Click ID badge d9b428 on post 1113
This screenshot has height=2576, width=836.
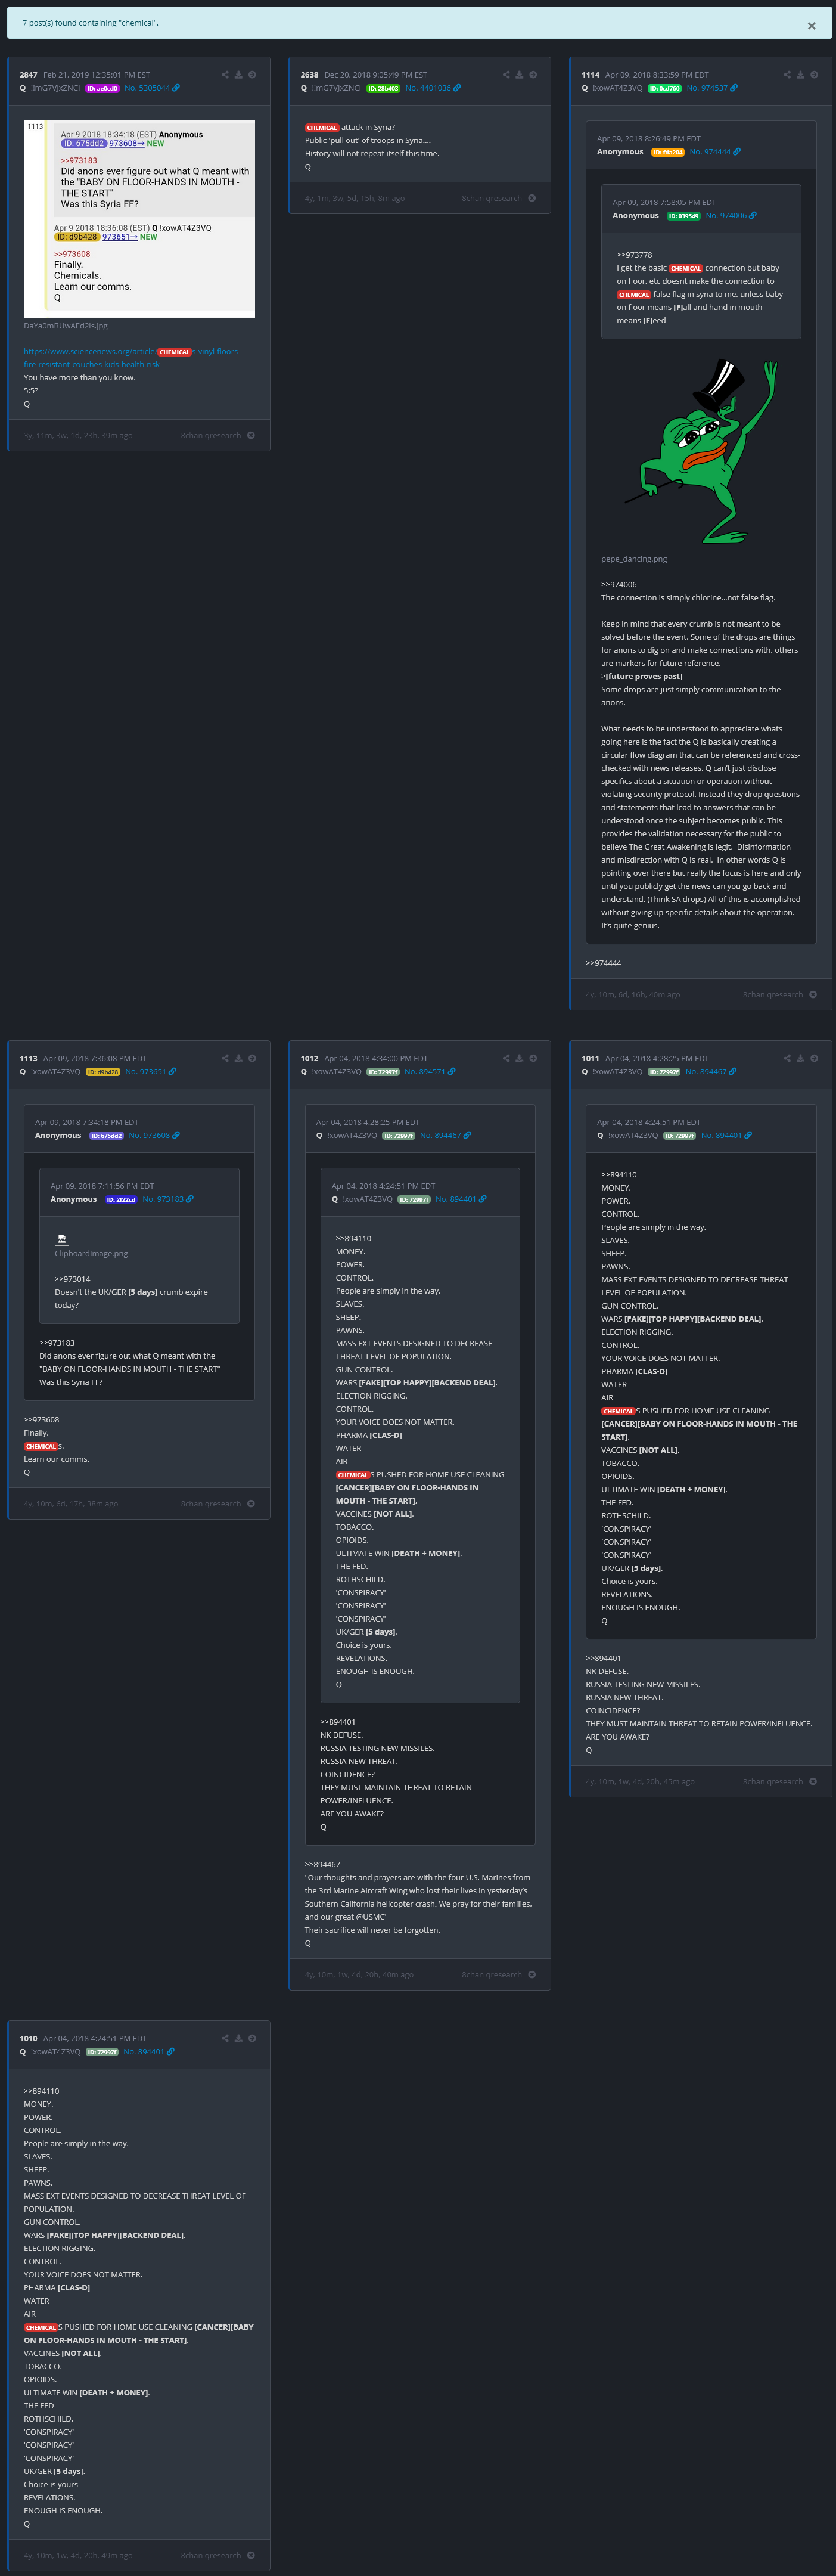point(103,1071)
